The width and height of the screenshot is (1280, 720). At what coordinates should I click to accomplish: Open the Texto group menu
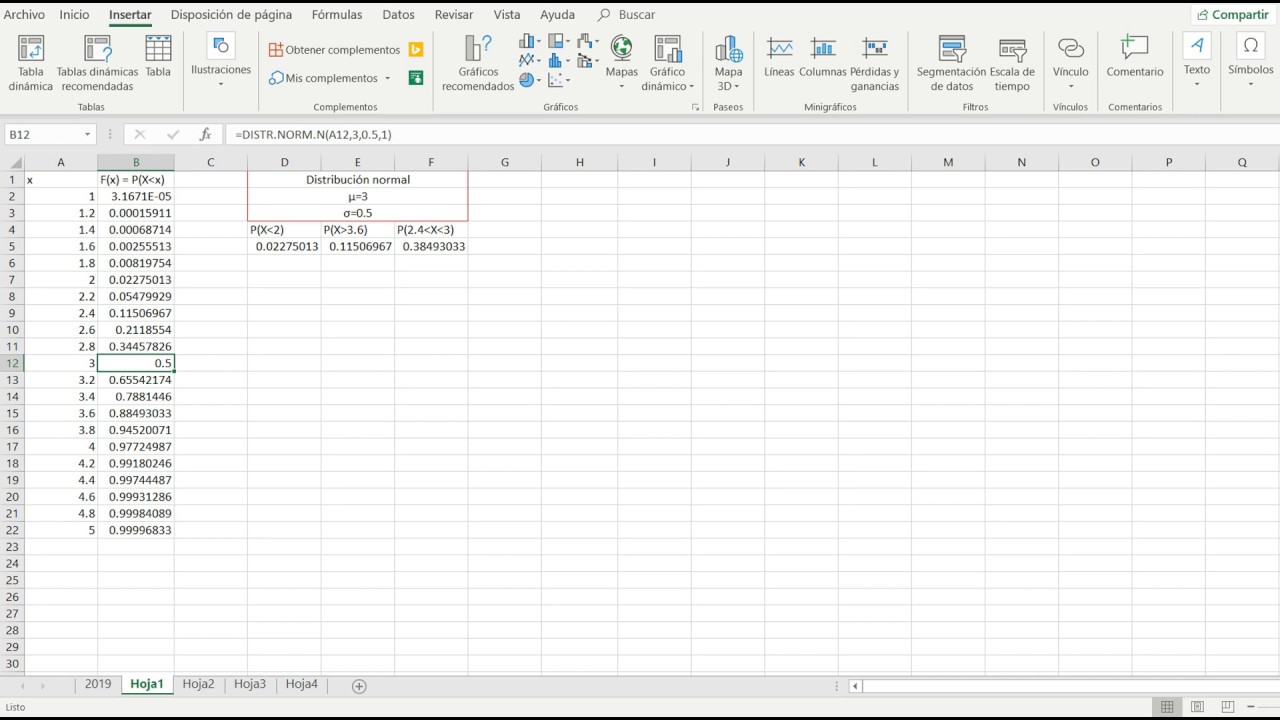click(x=1196, y=61)
